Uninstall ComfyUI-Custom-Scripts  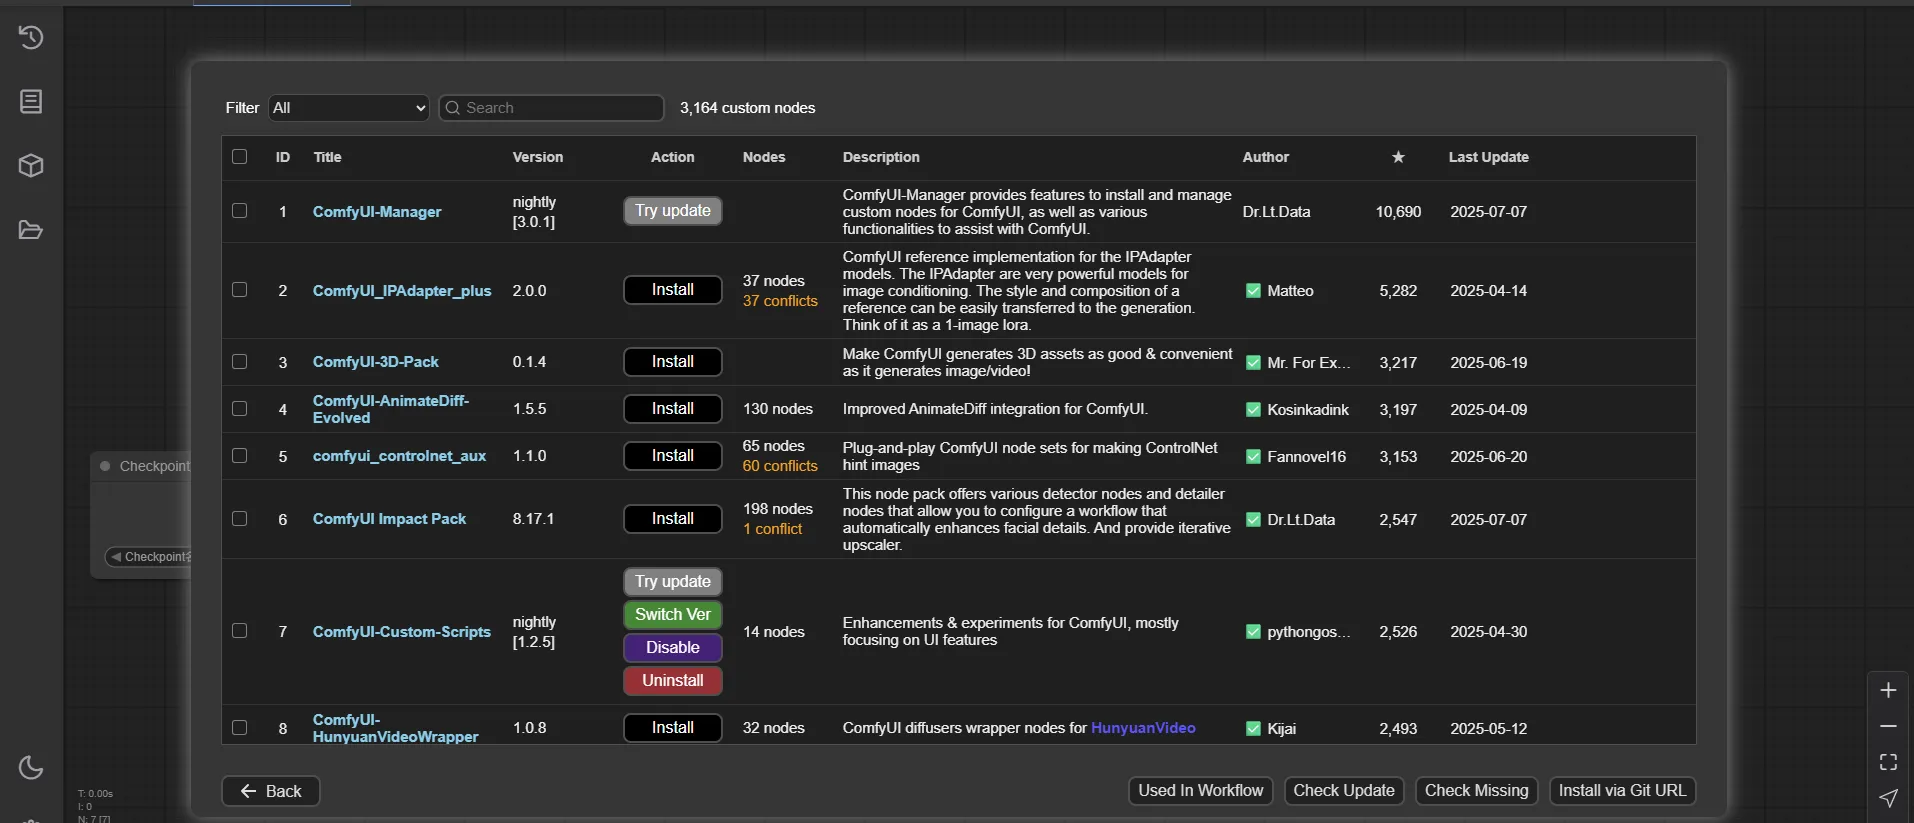(673, 681)
